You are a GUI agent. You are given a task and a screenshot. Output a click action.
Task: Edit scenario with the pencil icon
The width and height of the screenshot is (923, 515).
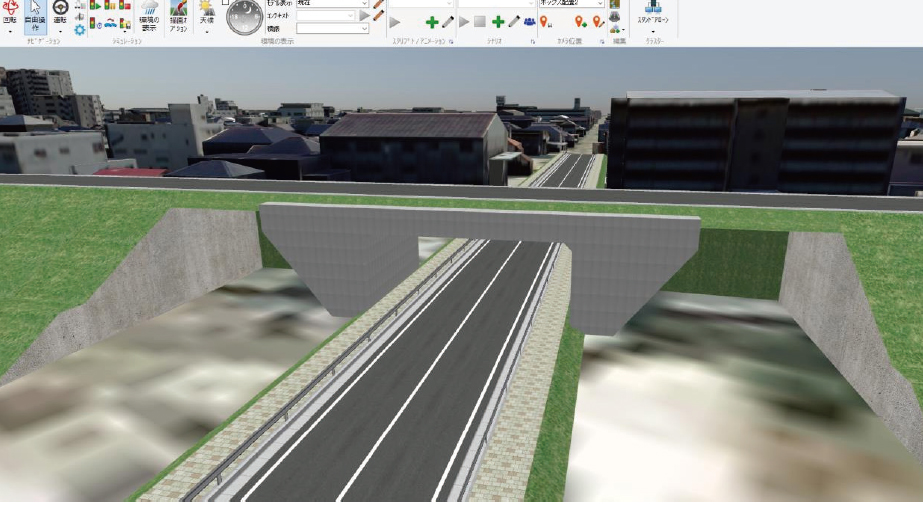[514, 22]
